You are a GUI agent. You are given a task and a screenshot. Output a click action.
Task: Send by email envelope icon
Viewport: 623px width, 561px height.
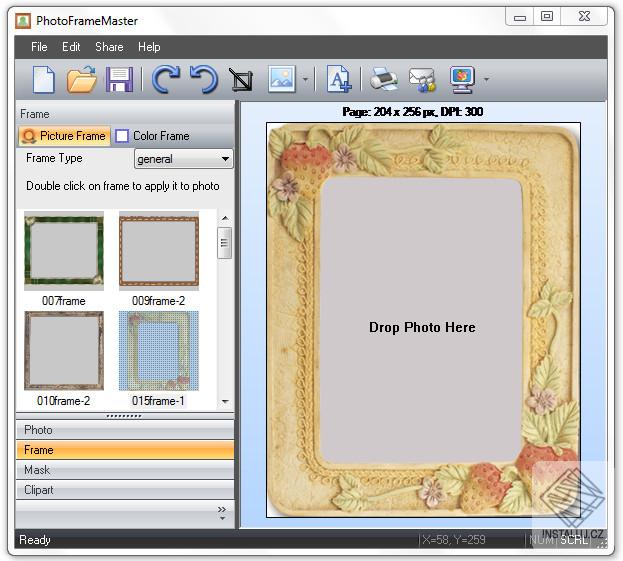pos(422,79)
